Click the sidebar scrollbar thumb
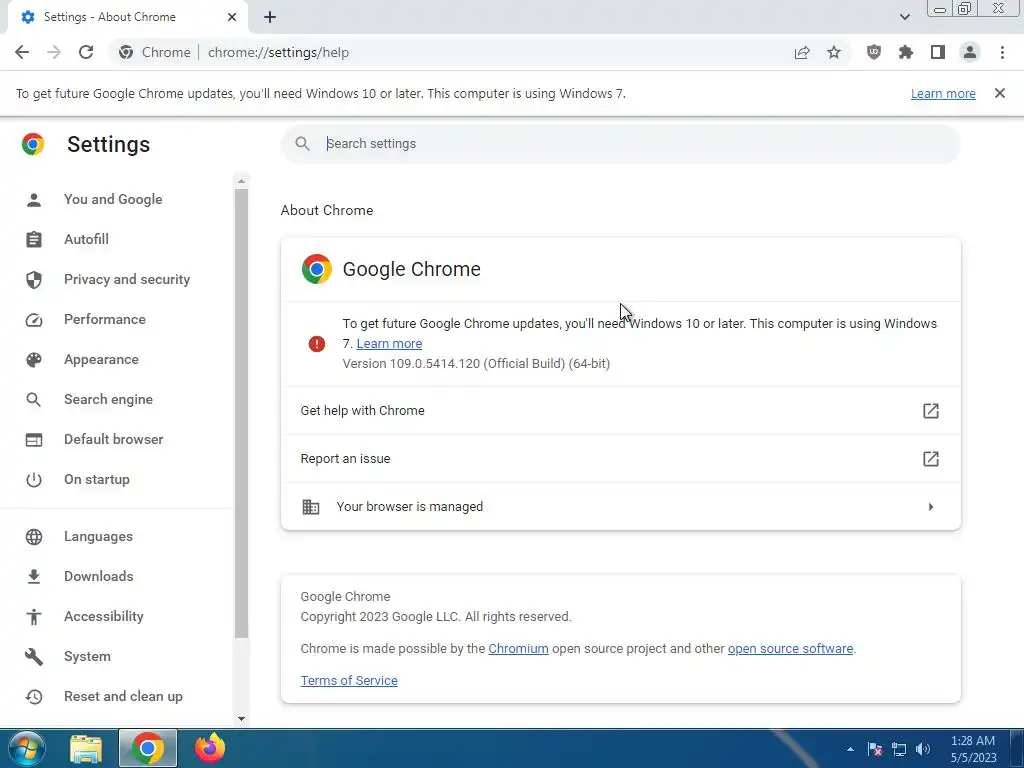1024x768 pixels. point(242,413)
